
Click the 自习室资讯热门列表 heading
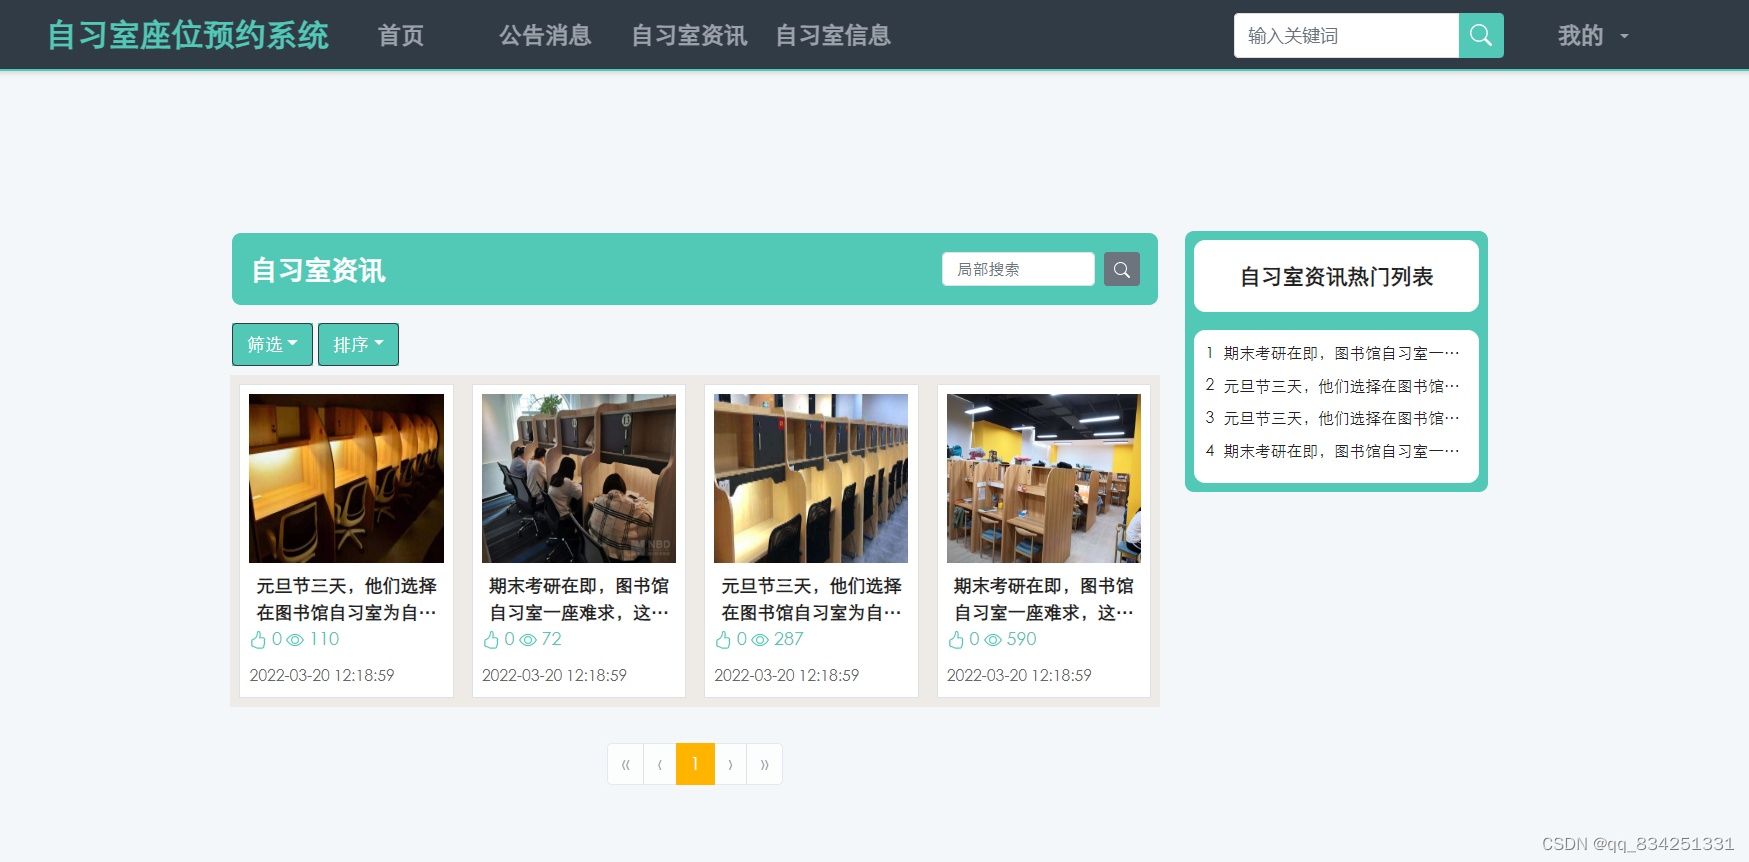[x=1336, y=277]
